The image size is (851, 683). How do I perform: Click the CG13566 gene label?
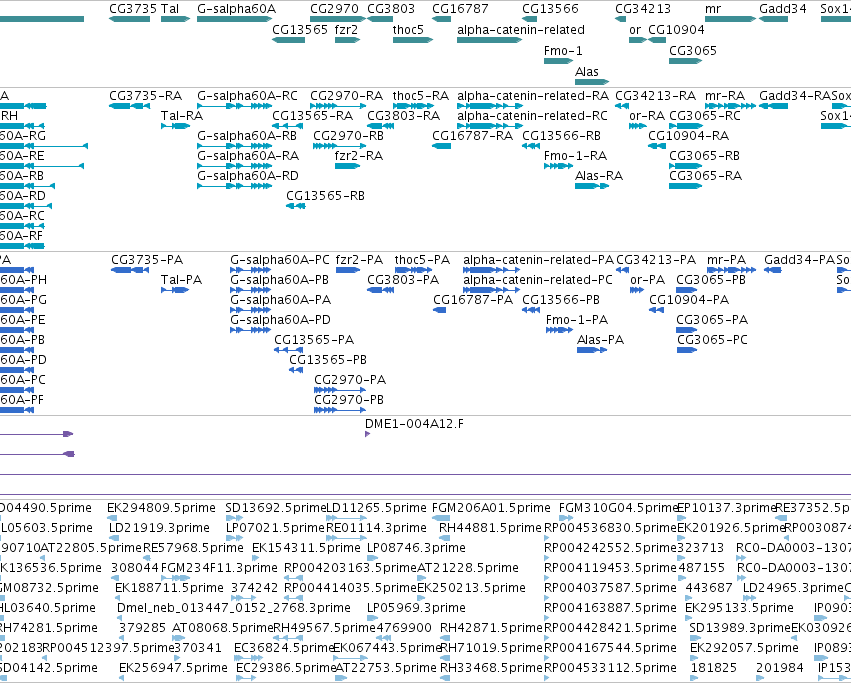[550, 9]
